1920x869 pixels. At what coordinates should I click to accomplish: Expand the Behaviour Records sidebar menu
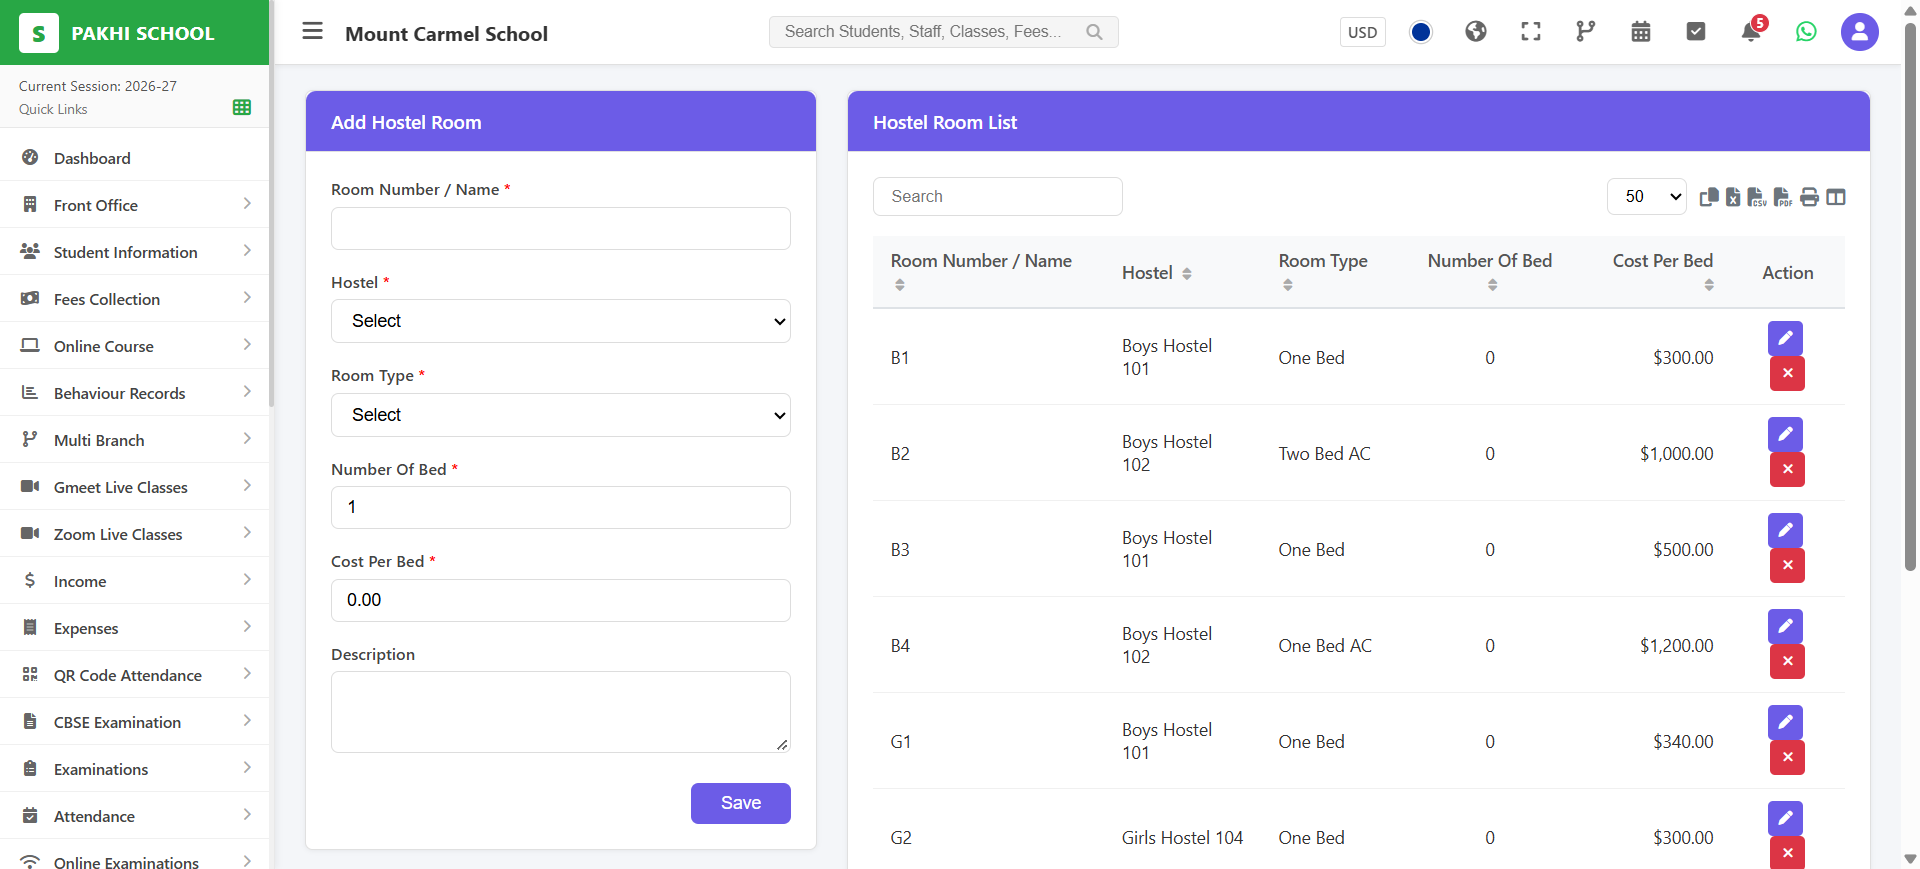[135, 393]
